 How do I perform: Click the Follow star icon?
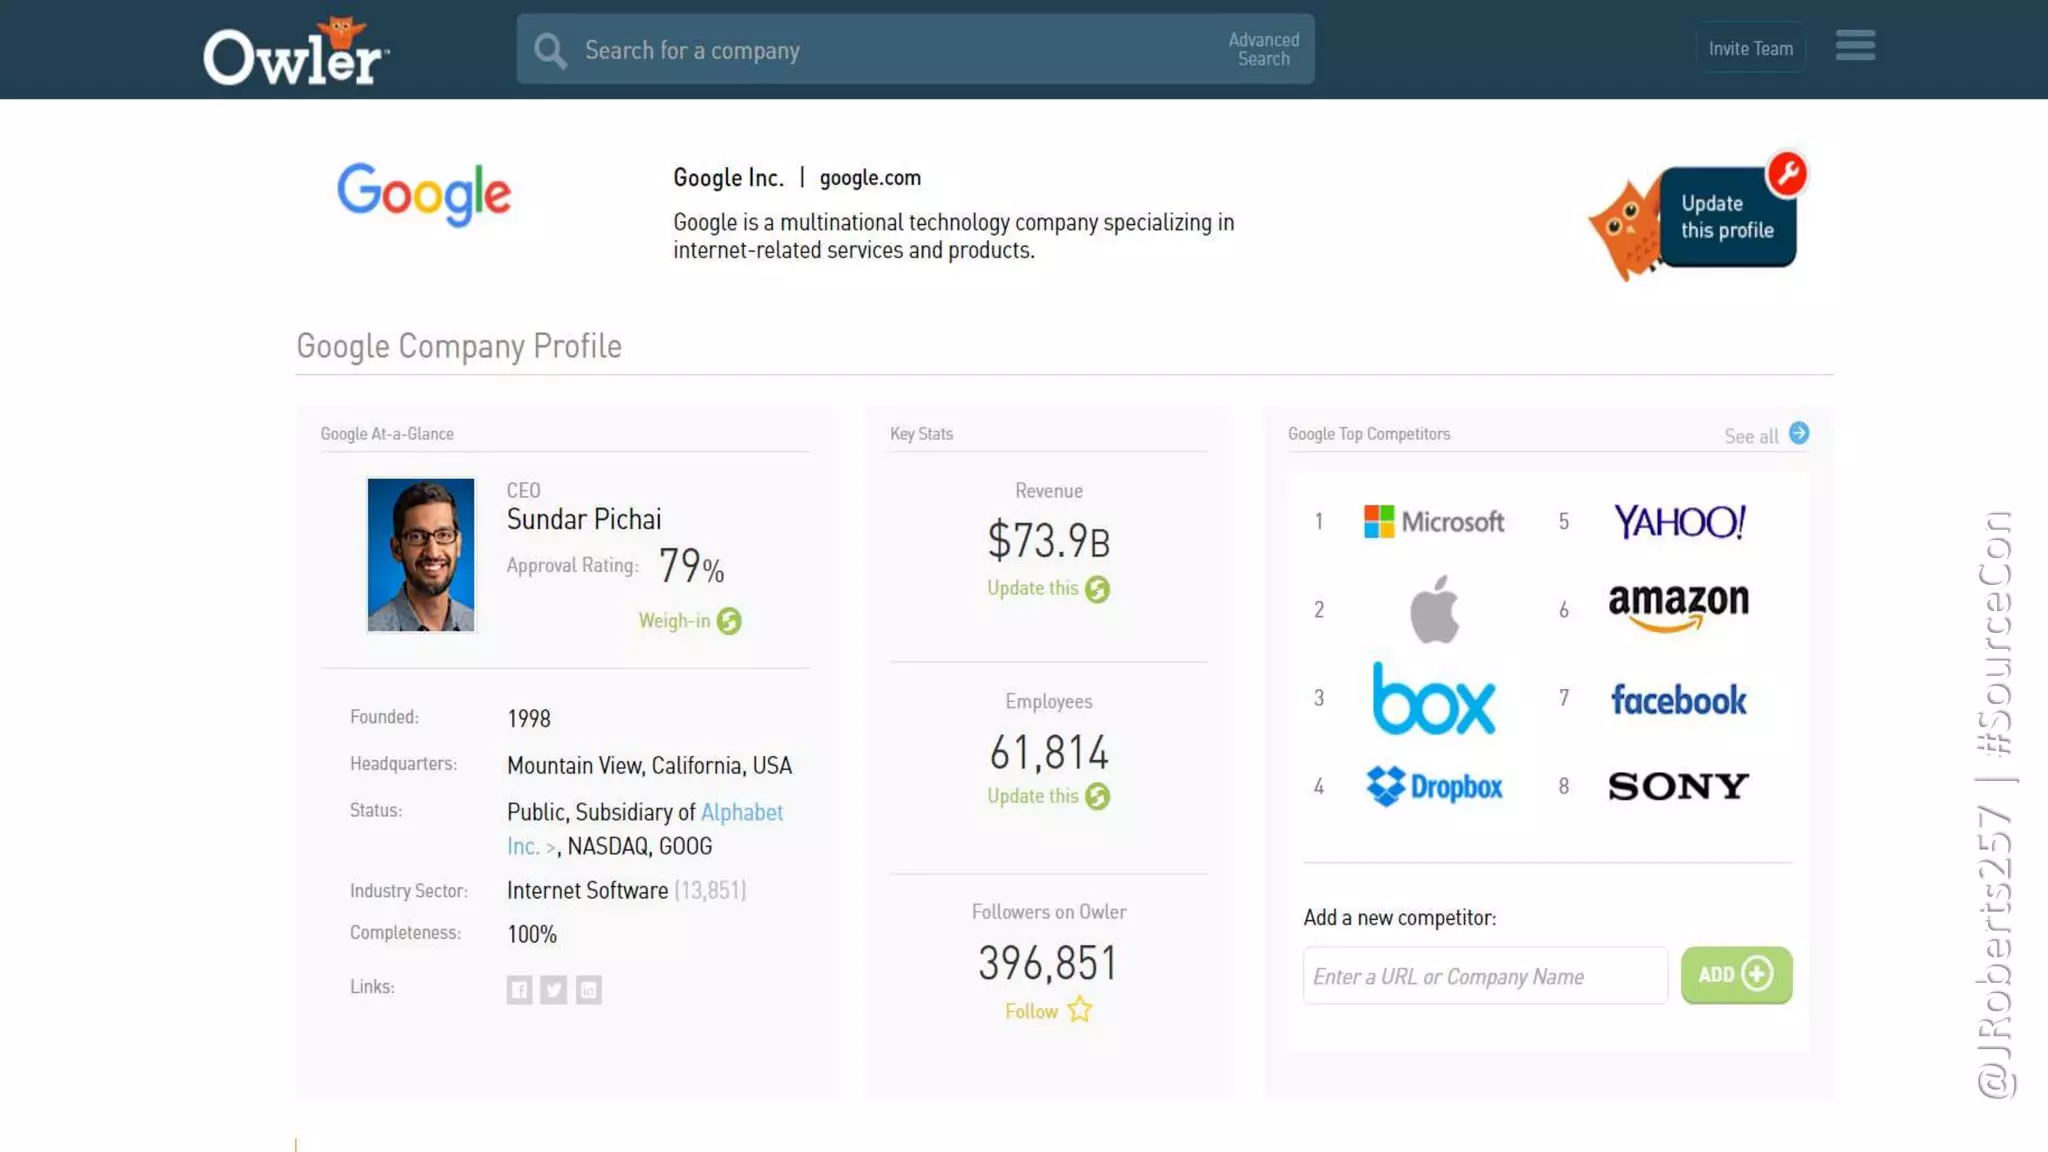[1080, 1010]
